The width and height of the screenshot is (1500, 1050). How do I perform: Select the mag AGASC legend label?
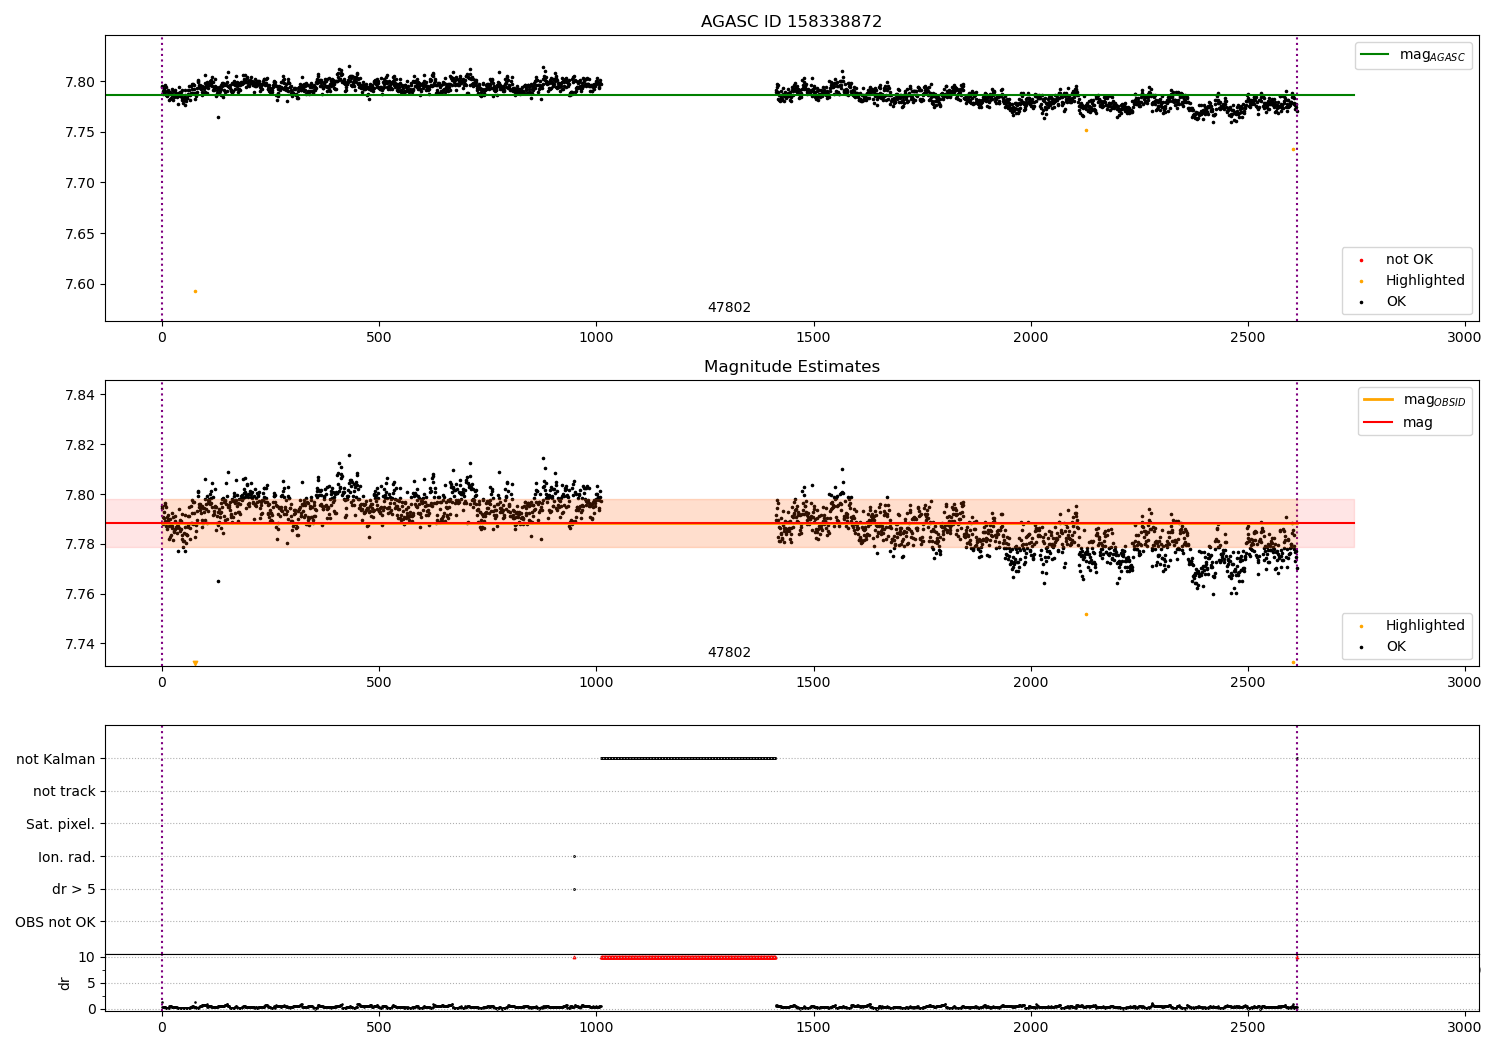point(1432,55)
